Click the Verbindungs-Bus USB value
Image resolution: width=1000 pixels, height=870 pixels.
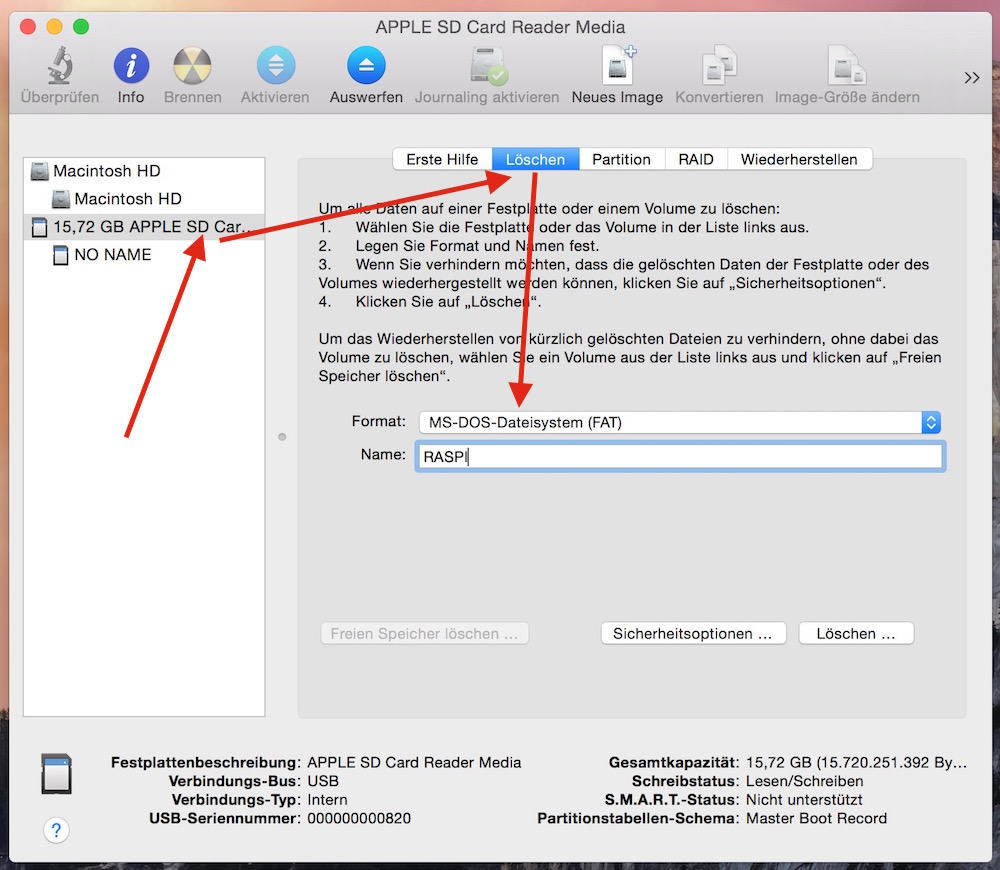(x=323, y=781)
